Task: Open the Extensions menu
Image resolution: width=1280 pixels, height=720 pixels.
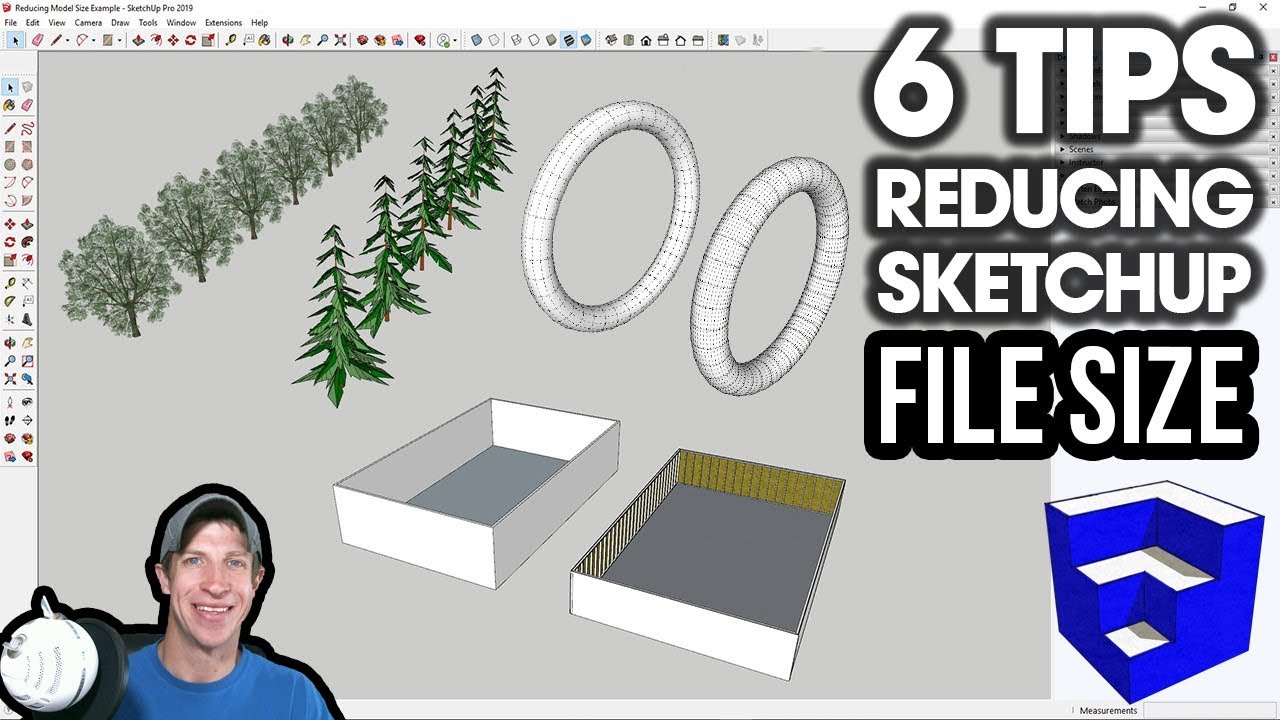Action: pos(223,22)
